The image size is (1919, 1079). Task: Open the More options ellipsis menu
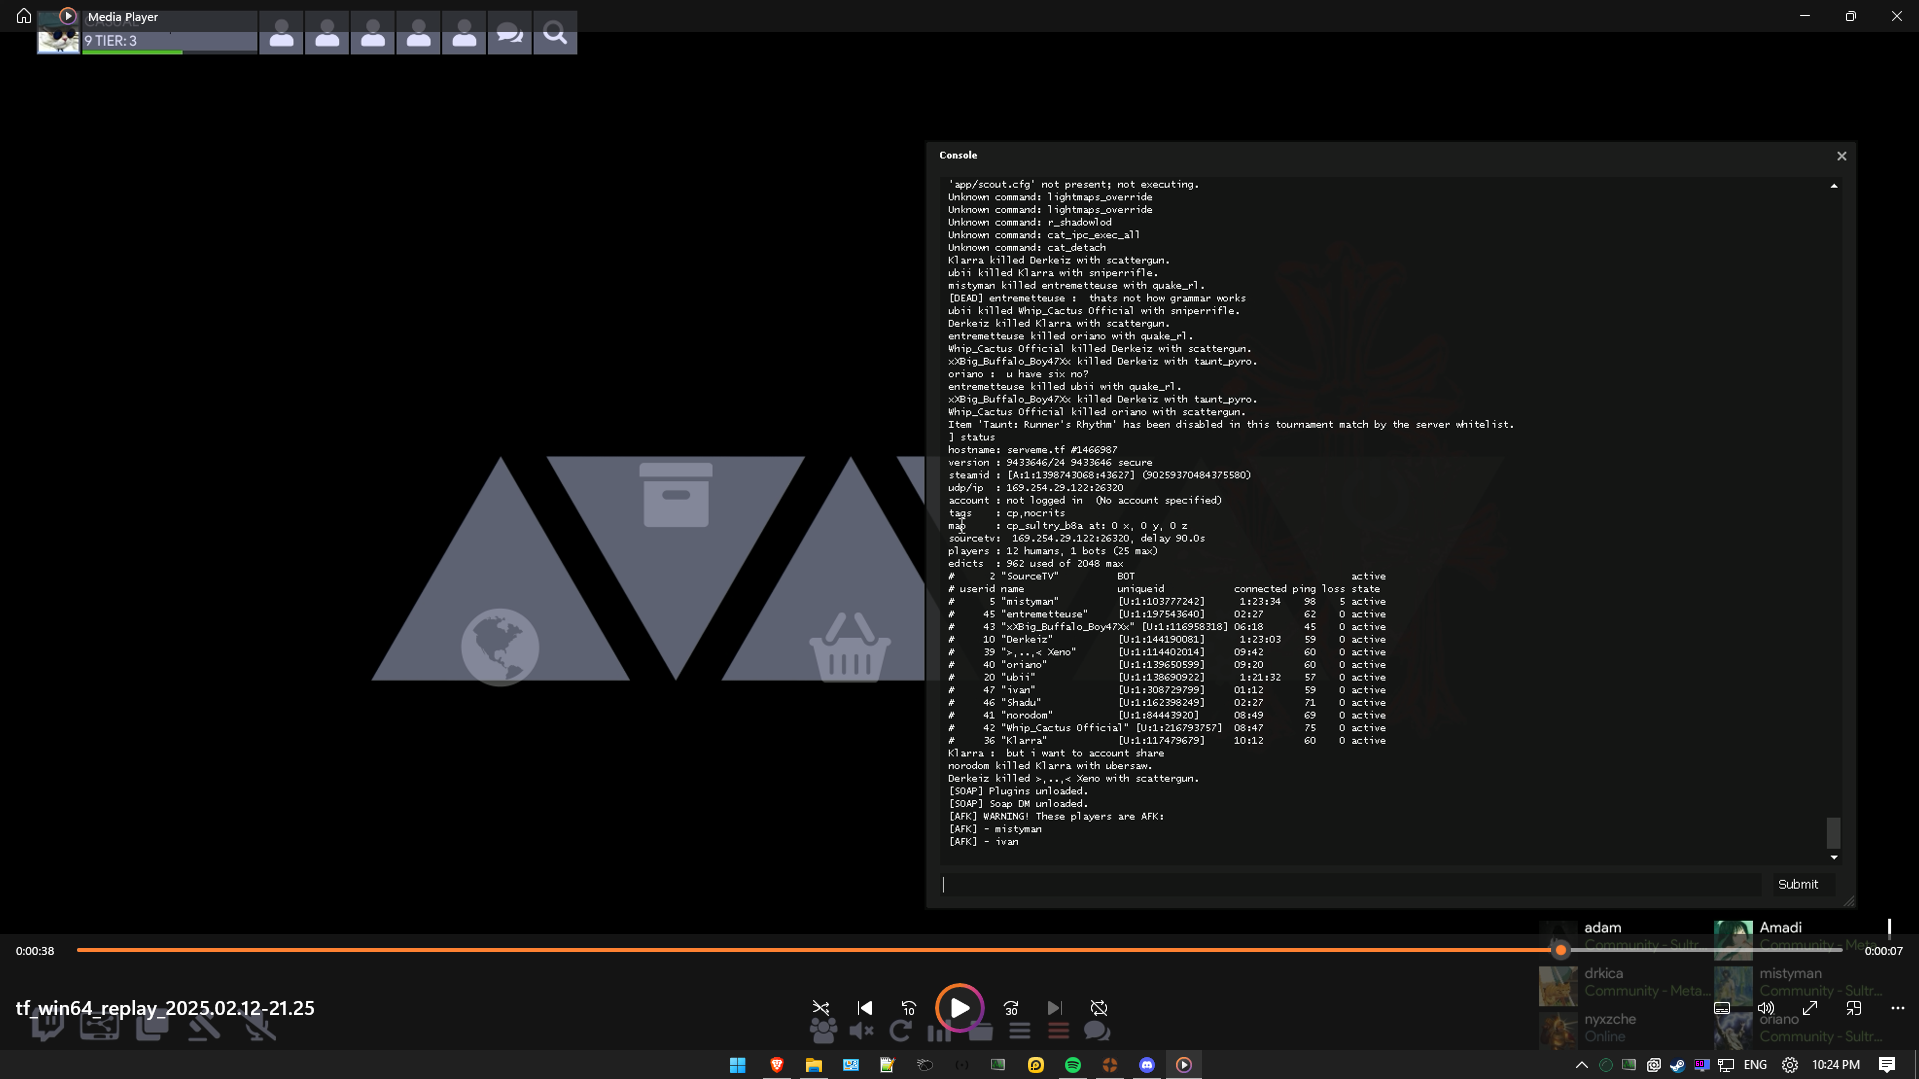click(1897, 1008)
